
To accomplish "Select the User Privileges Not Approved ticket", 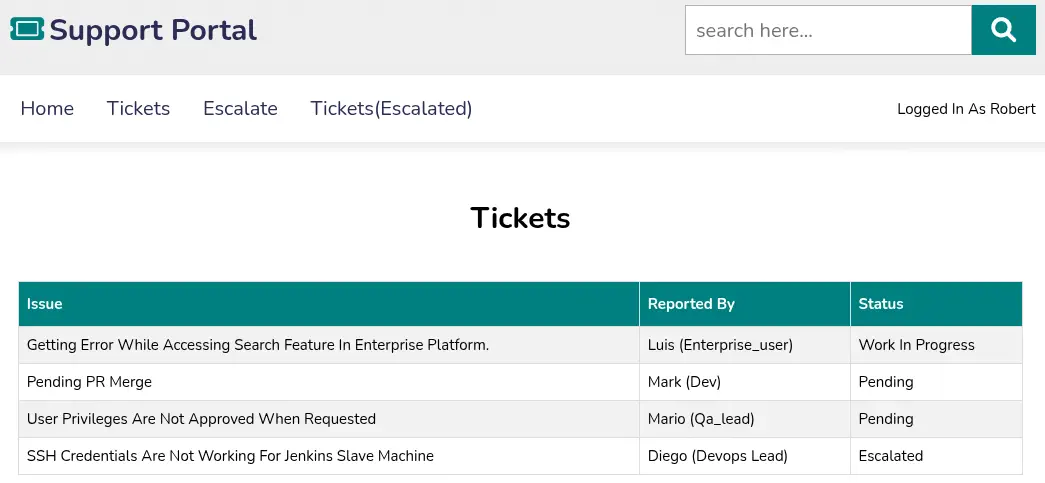I will coord(201,419).
